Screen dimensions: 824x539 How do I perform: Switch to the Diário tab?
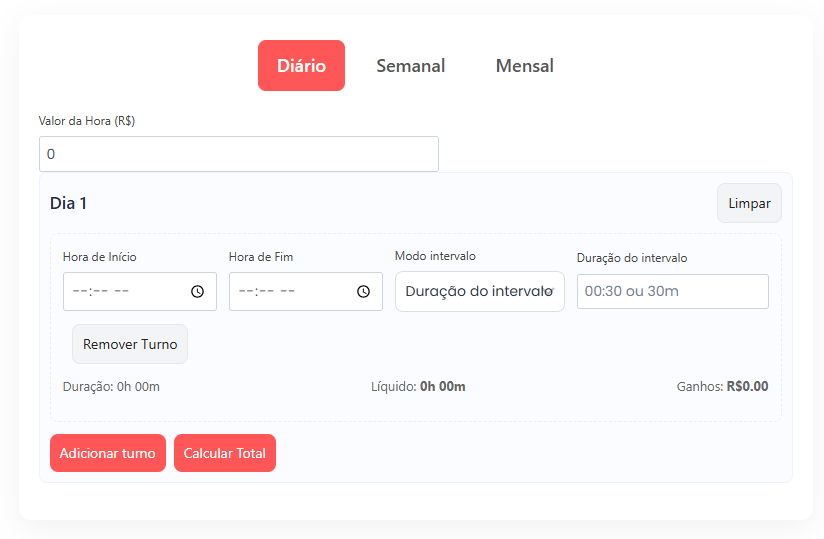(301, 66)
